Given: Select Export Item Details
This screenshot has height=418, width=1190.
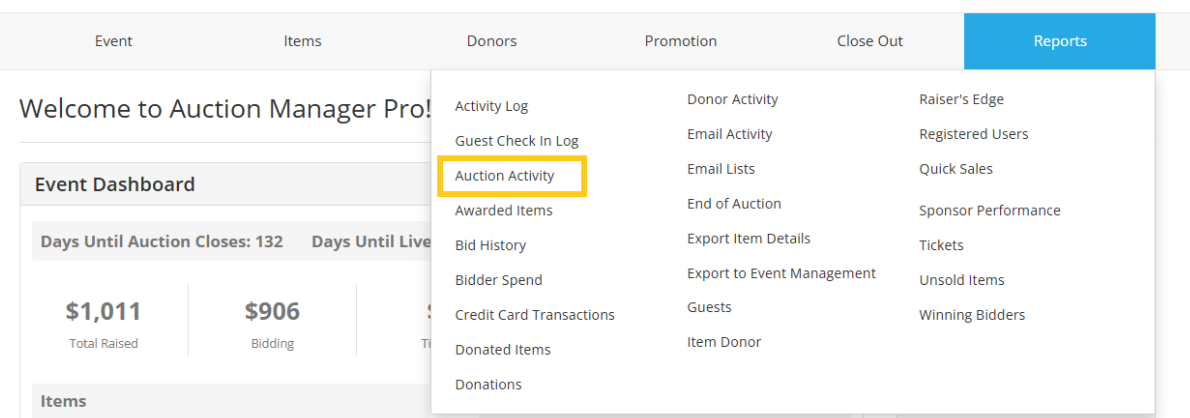Looking at the screenshot, I should click(749, 239).
